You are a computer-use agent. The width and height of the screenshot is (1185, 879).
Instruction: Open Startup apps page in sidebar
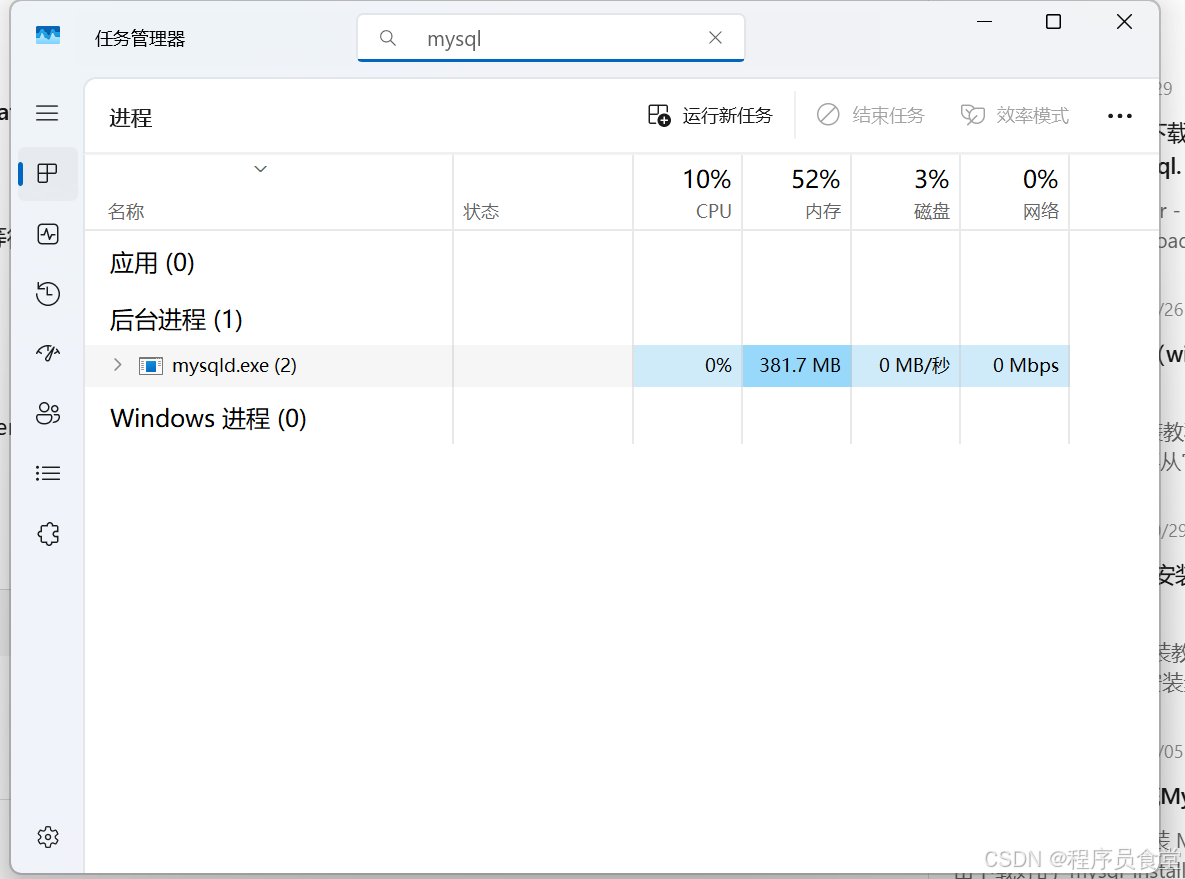[x=48, y=353]
